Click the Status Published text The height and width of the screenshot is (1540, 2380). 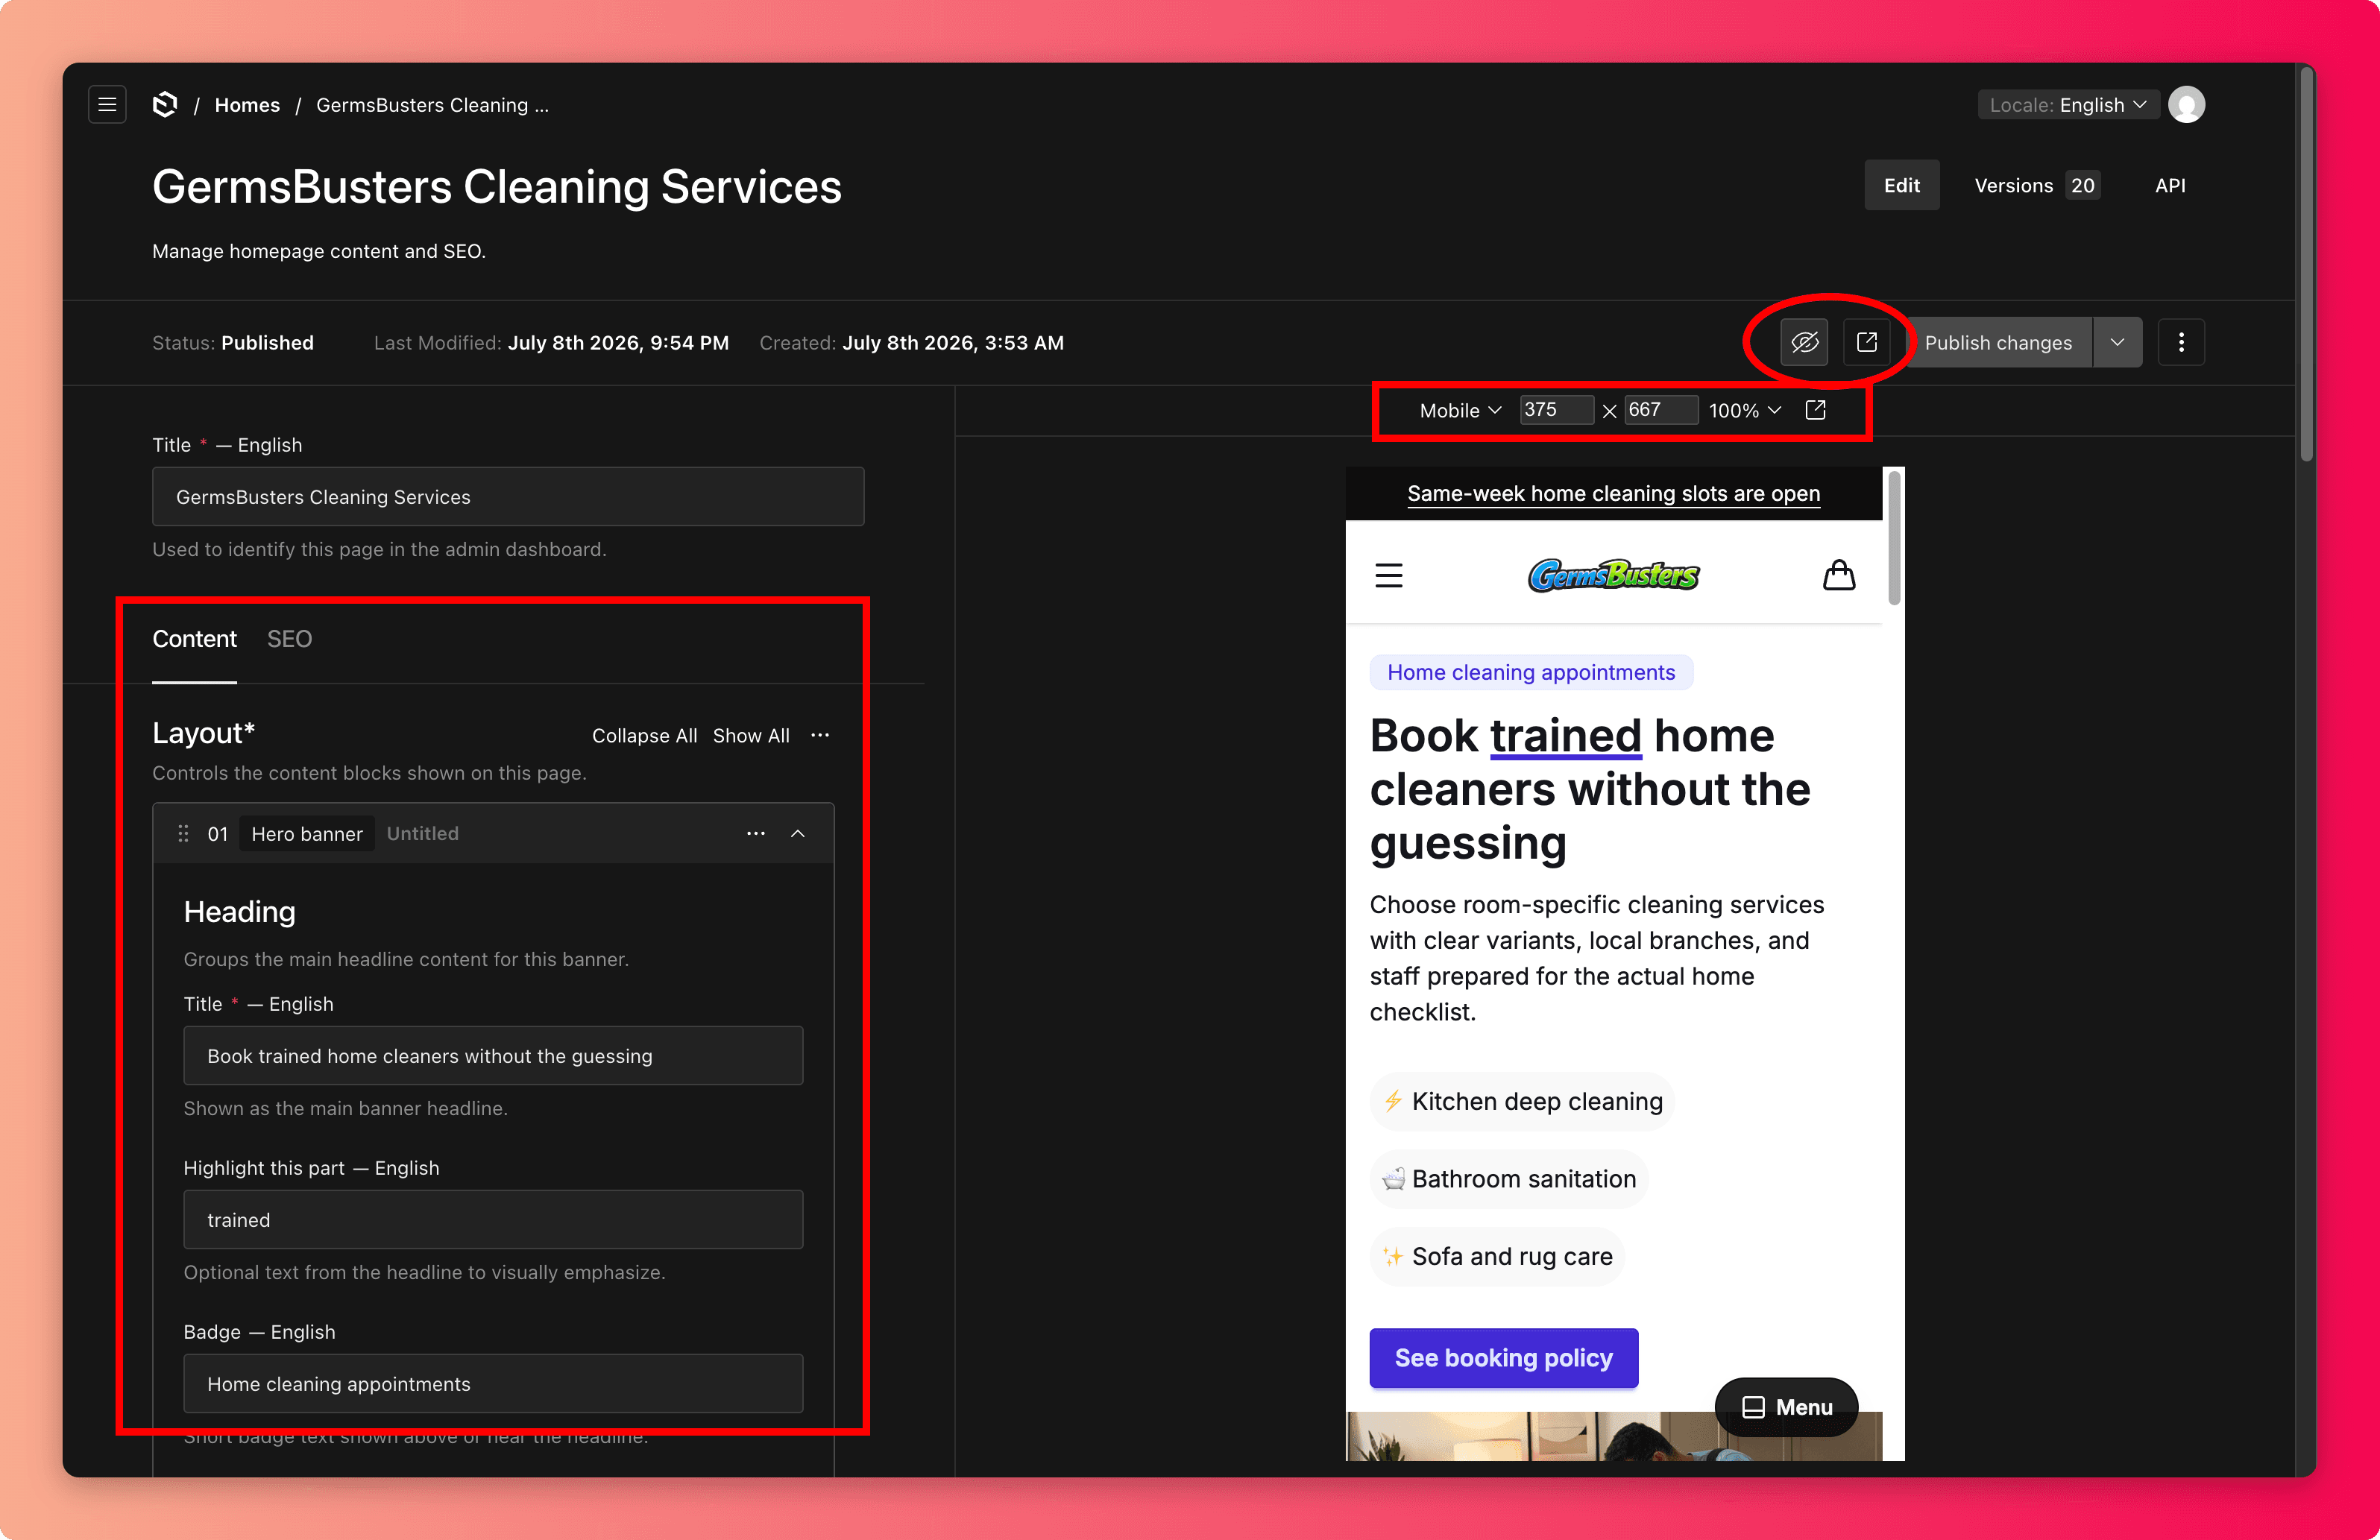(x=233, y=343)
